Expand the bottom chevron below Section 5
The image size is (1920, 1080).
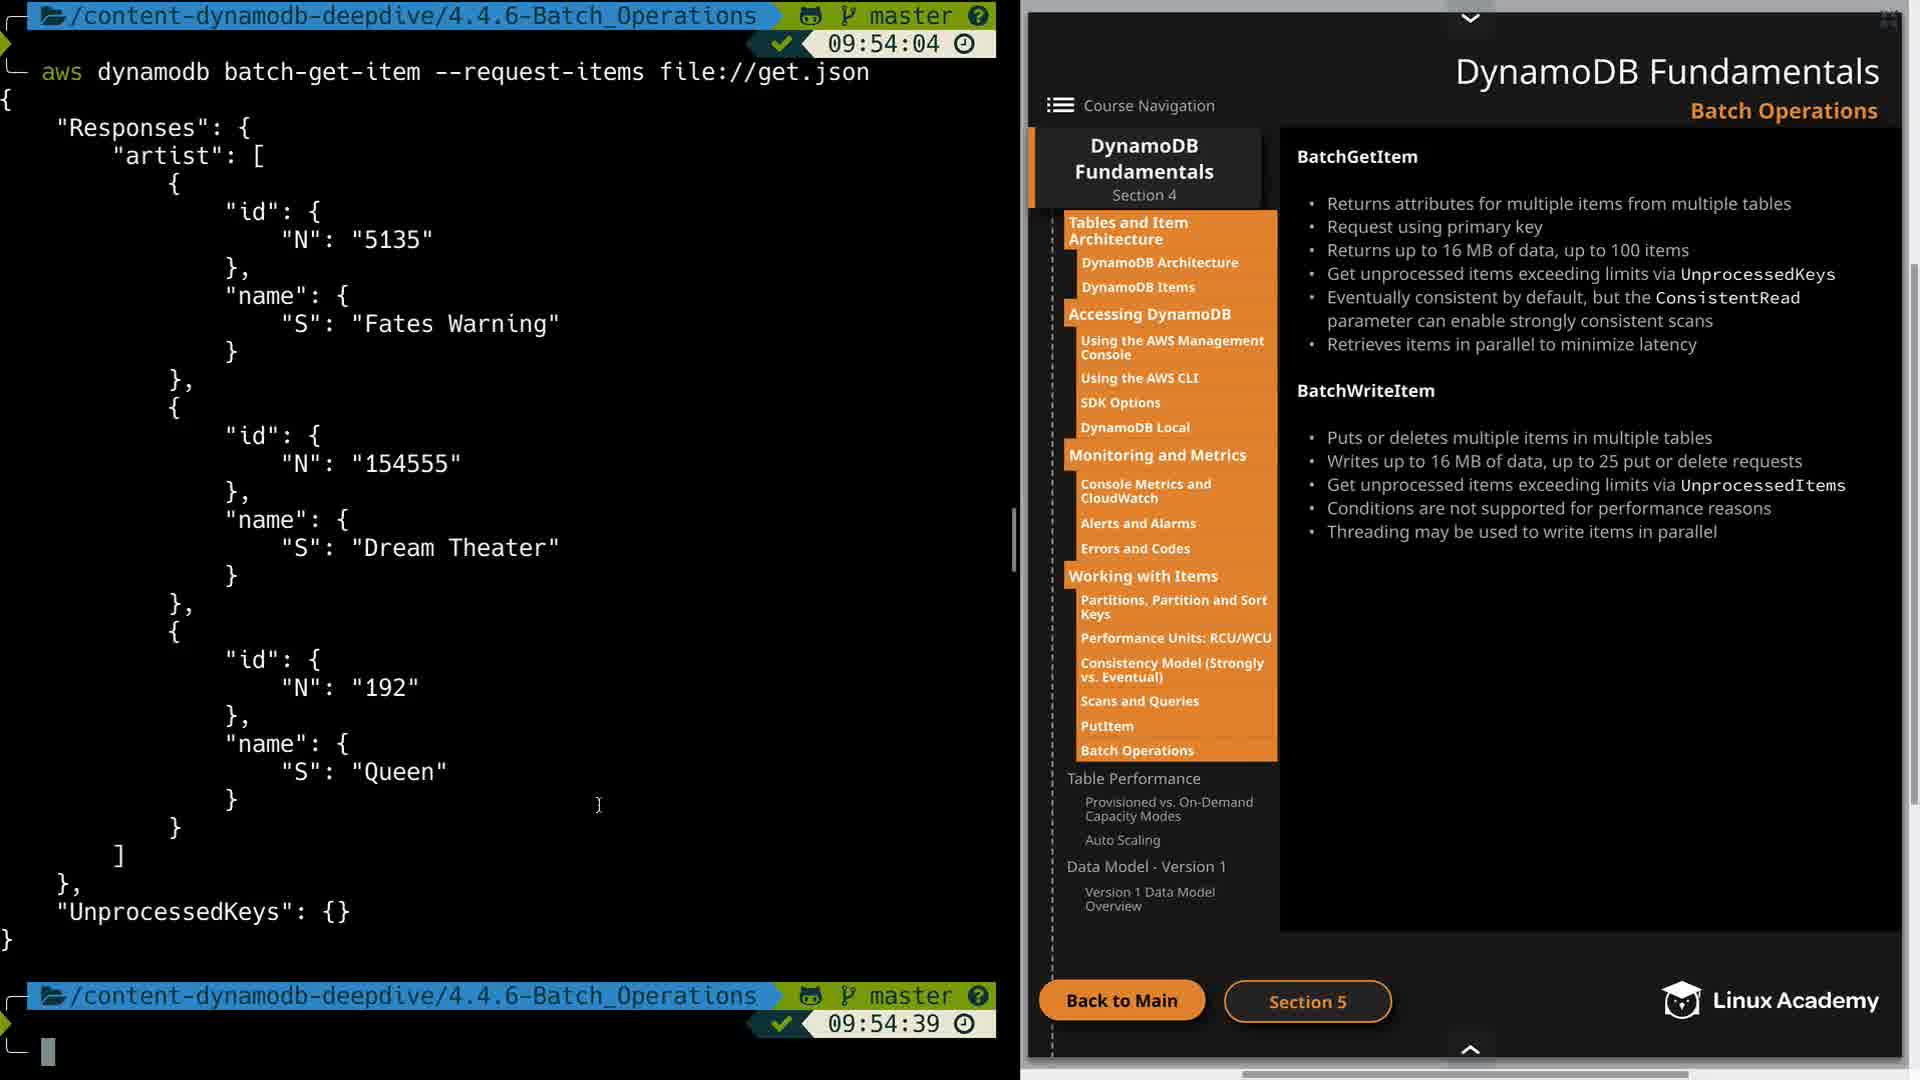click(1470, 1049)
